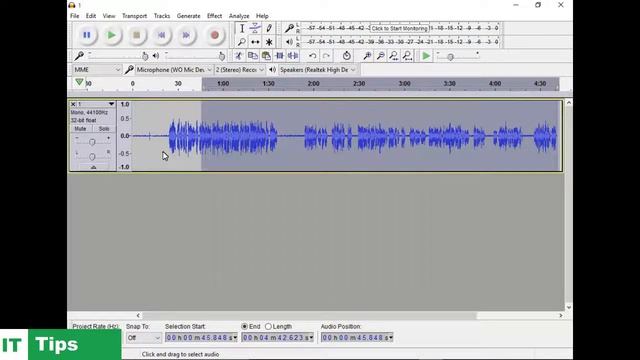
Task: Click to Start Monitoring in record meter
Action: 400,28
